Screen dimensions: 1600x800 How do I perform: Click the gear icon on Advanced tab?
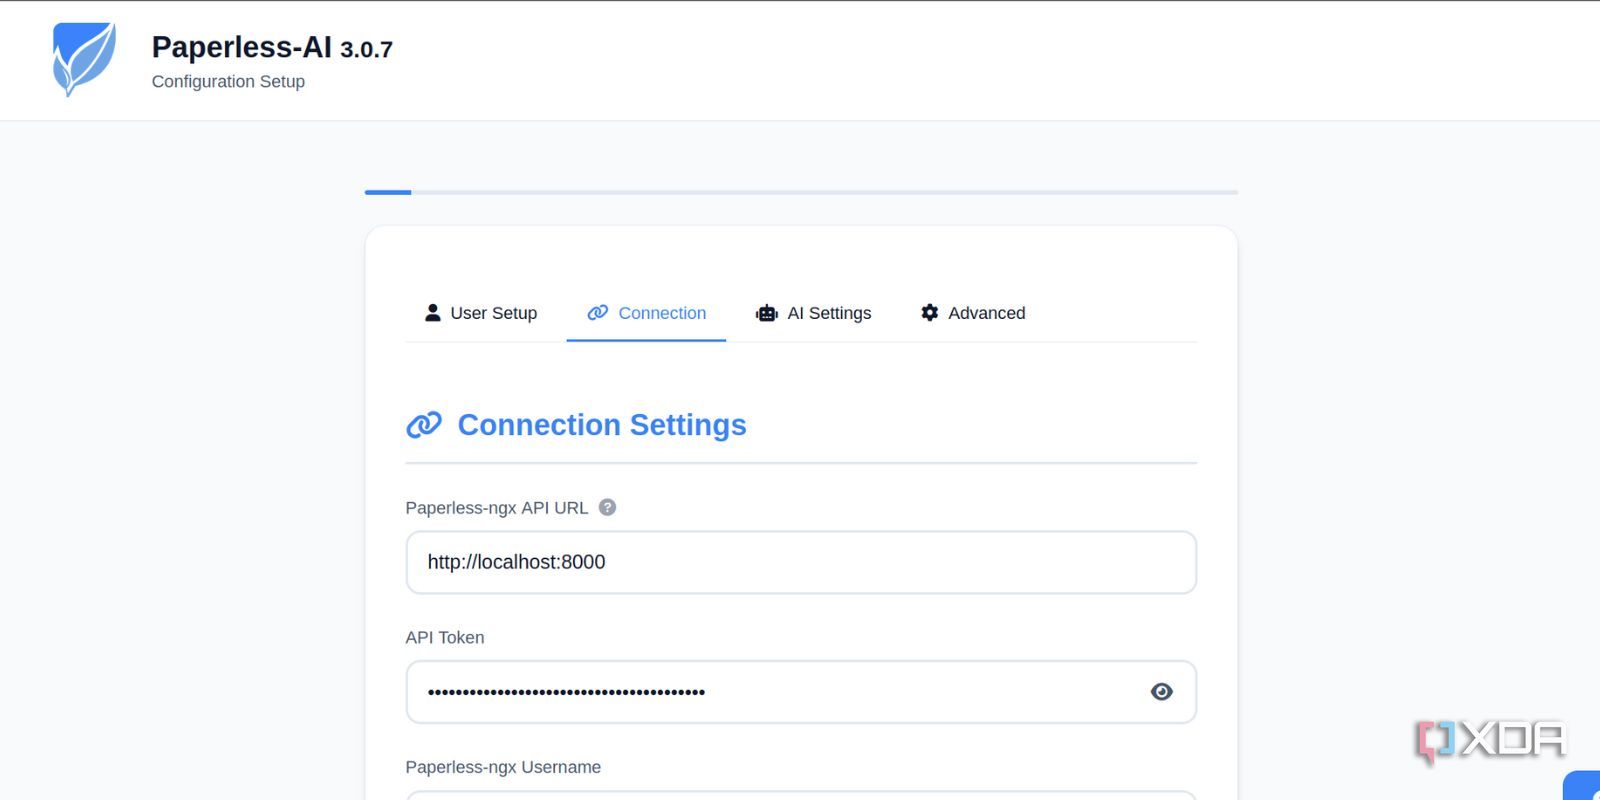[929, 313]
